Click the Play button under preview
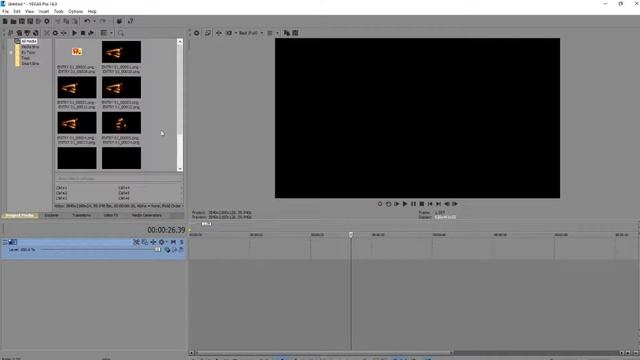The image size is (640, 360). pyautogui.click(x=405, y=204)
